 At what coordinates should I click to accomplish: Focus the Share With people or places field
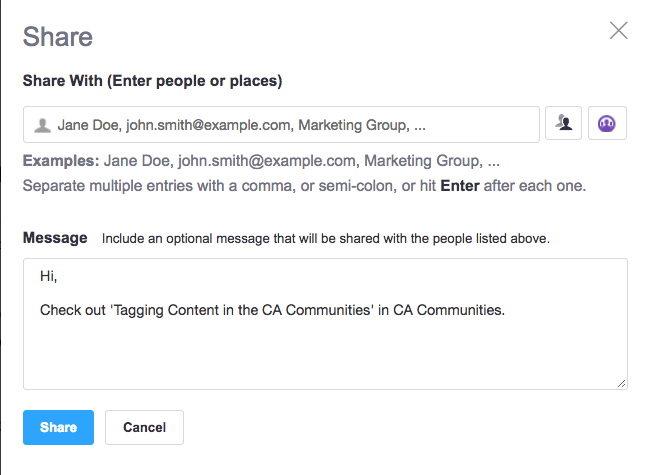pyautogui.click(x=281, y=124)
